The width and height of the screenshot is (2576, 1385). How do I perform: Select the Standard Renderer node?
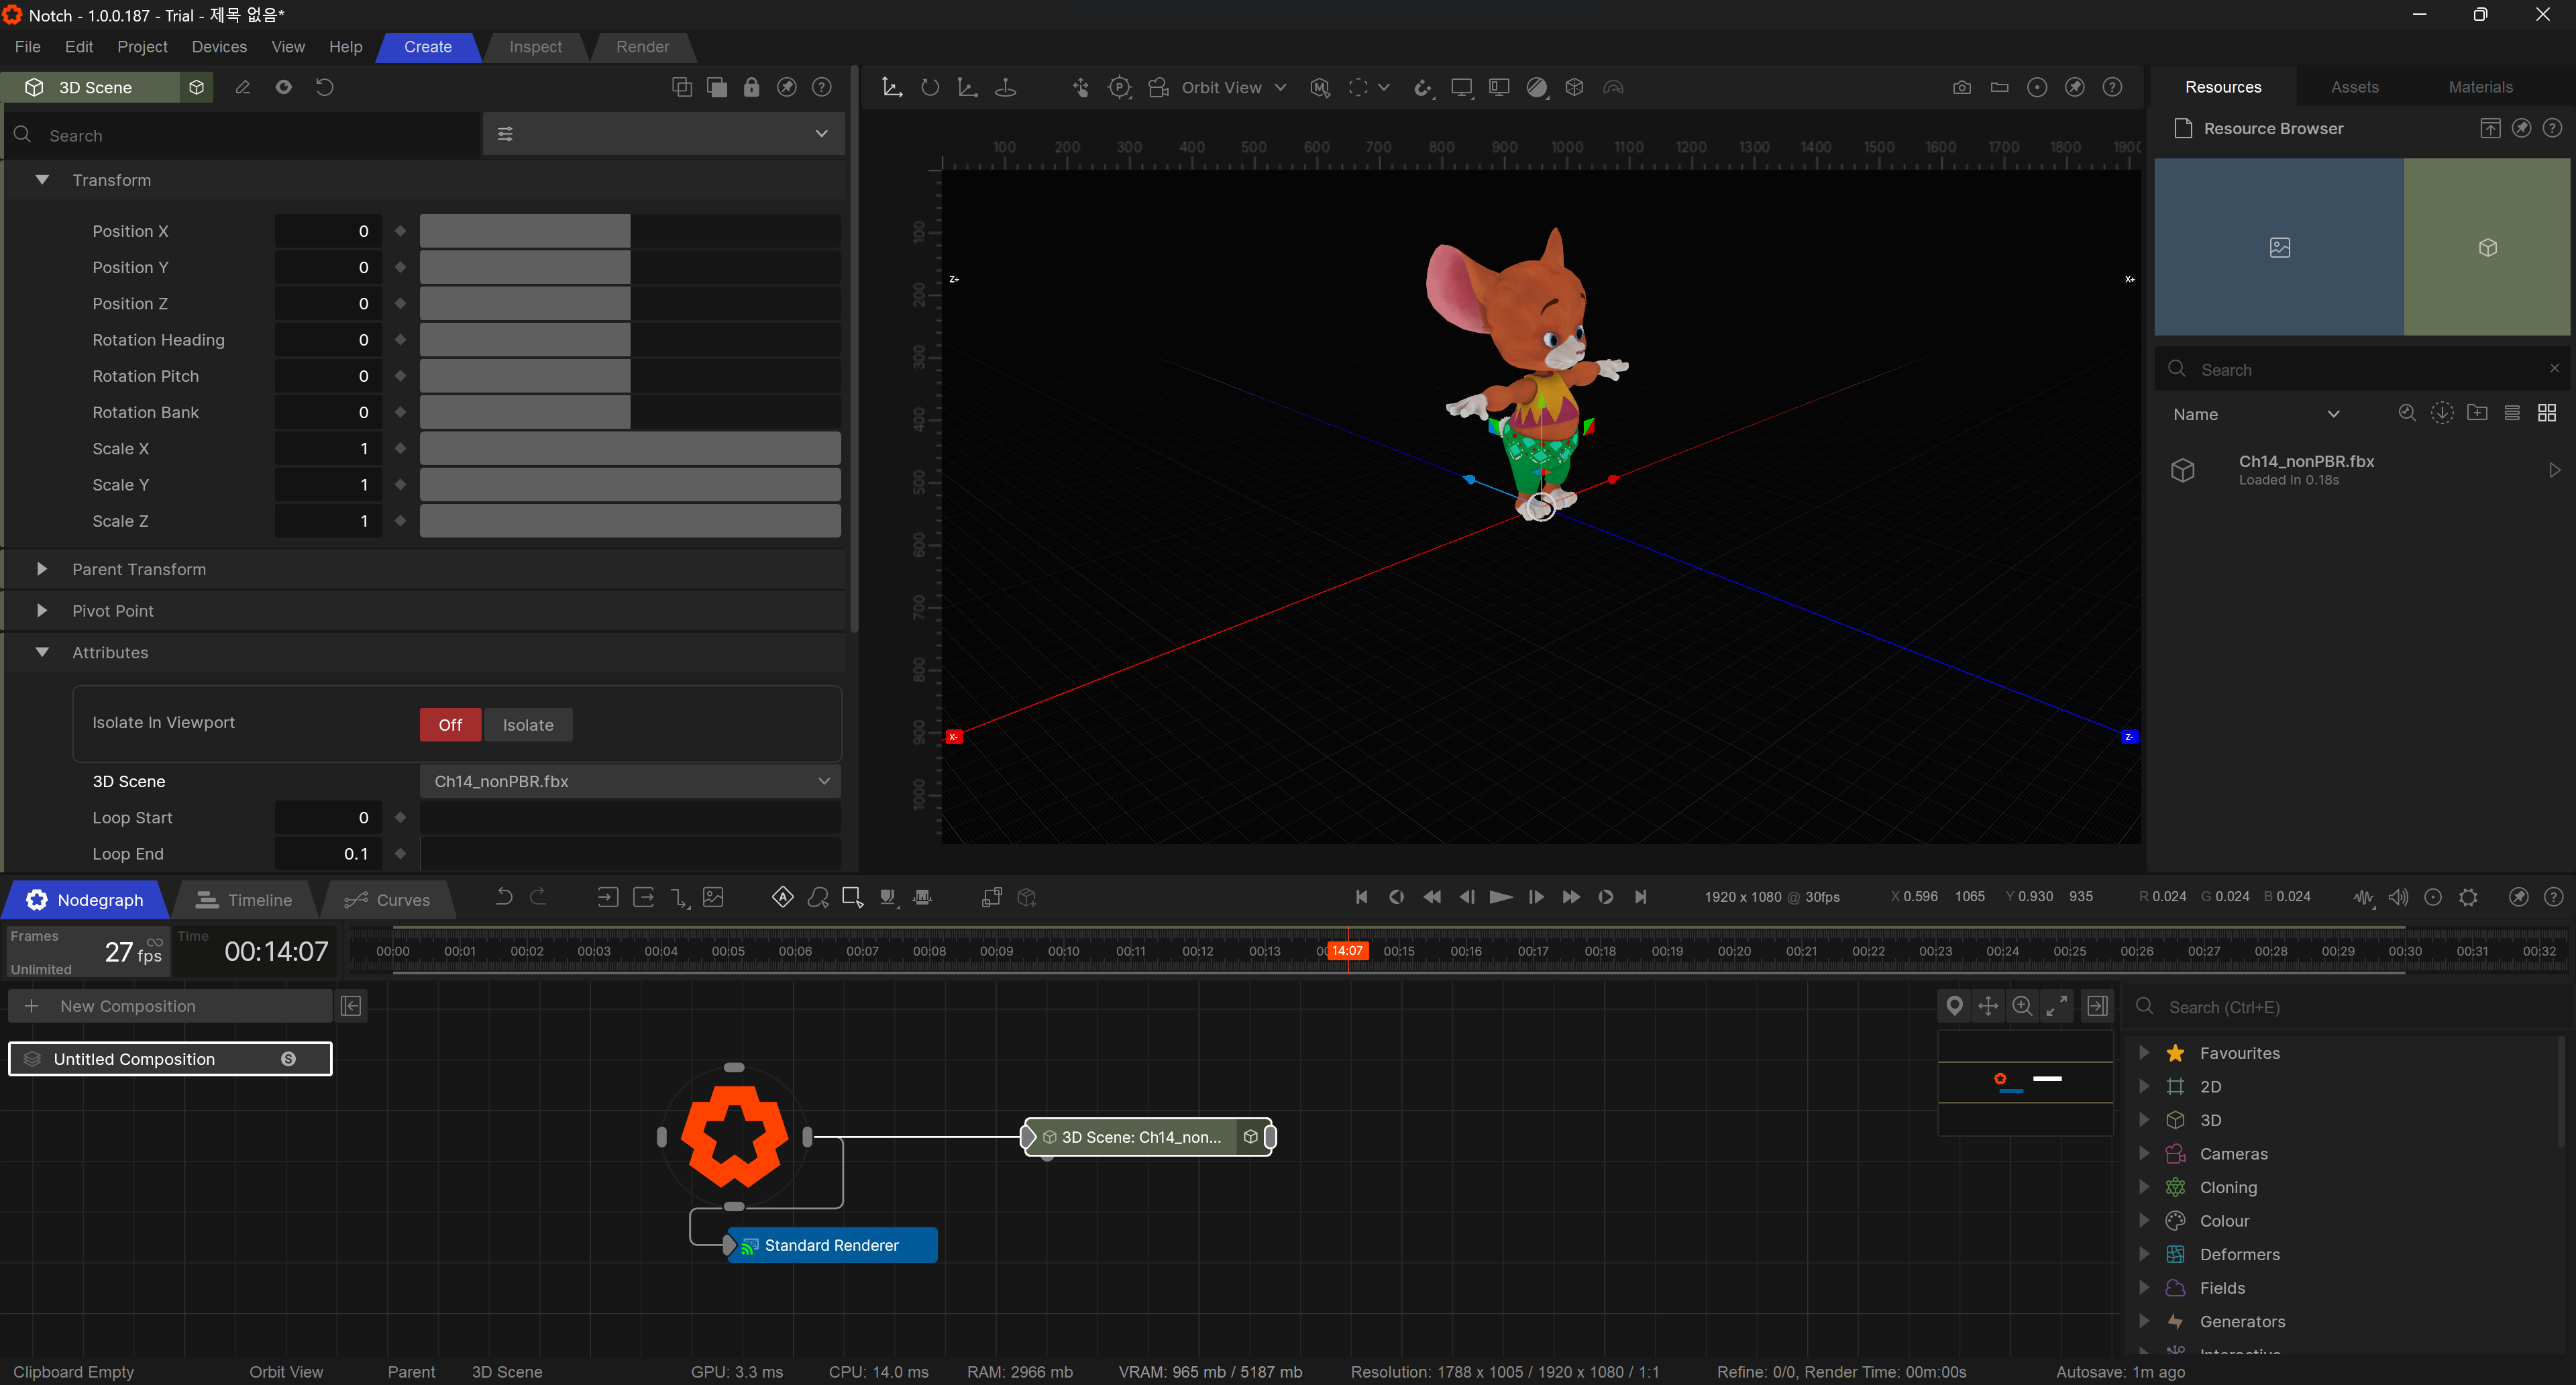pos(831,1245)
